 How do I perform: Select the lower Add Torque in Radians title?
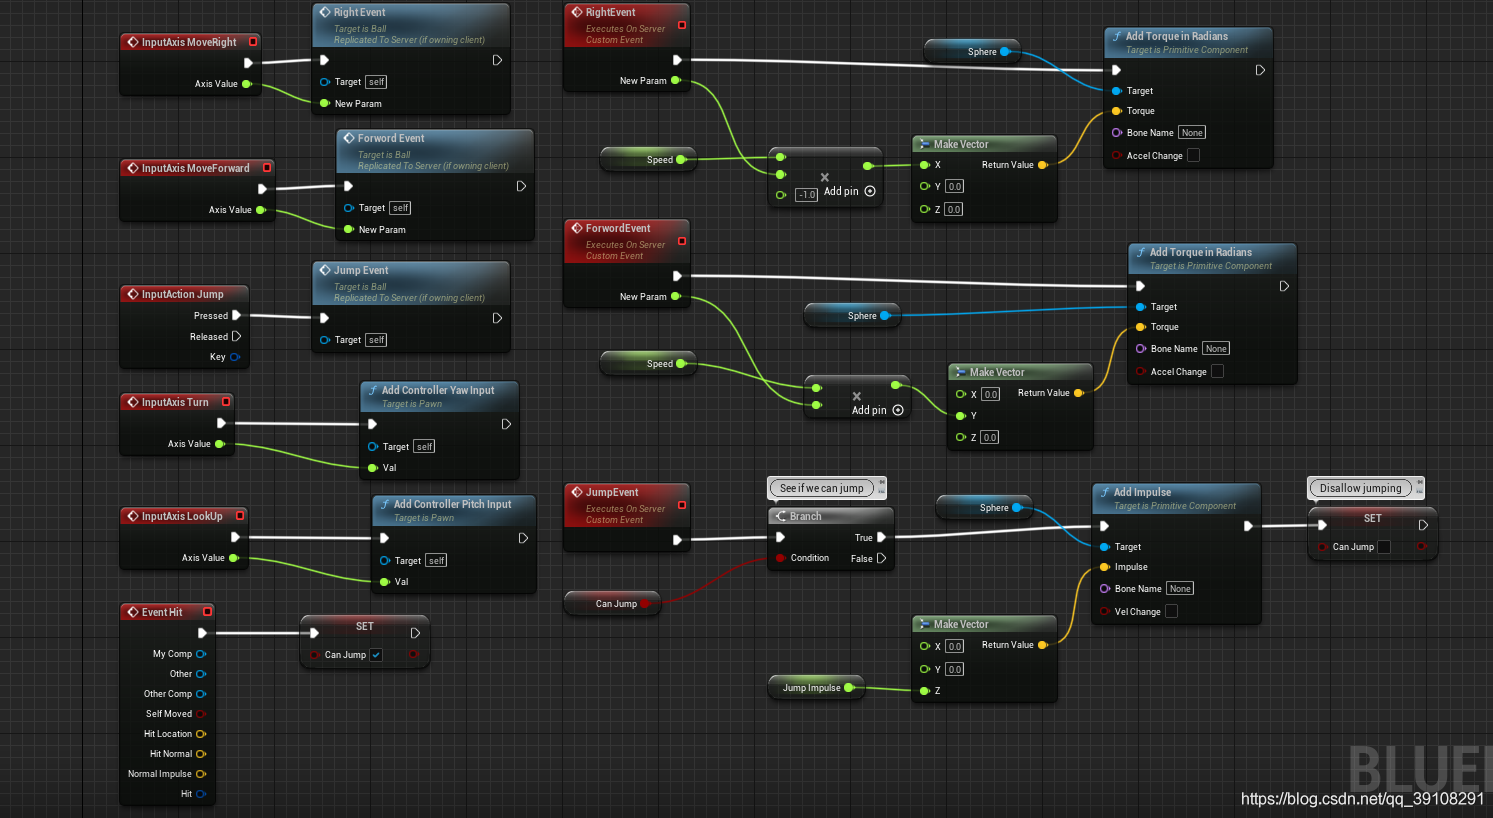(1201, 252)
